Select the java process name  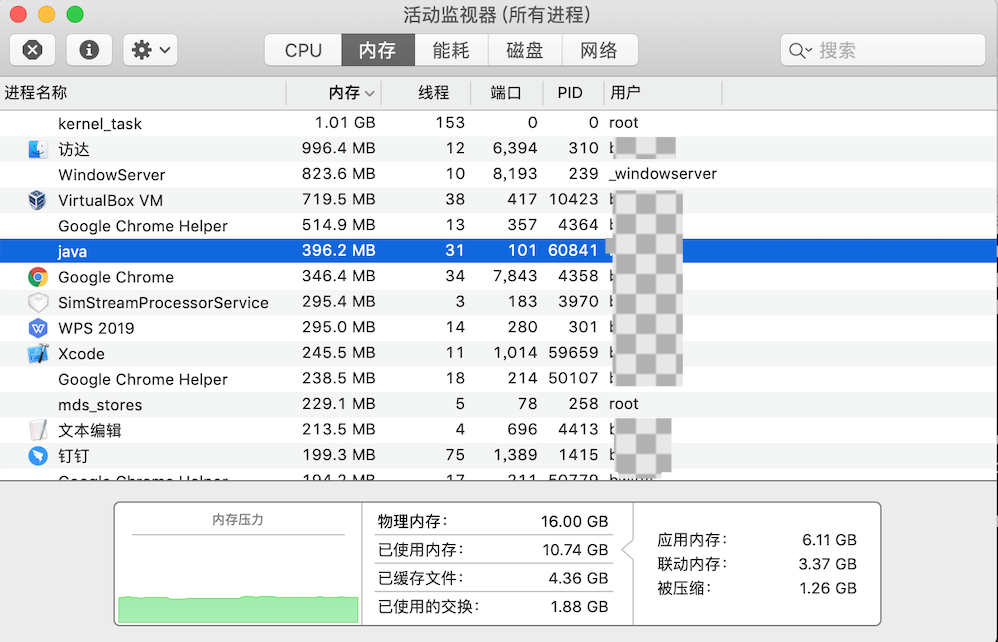pos(73,251)
